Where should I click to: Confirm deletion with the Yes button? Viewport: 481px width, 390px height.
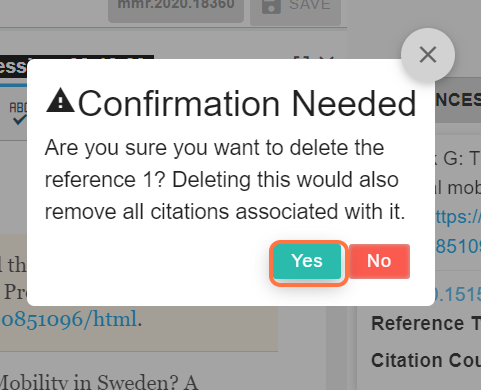click(x=307, y=261)
